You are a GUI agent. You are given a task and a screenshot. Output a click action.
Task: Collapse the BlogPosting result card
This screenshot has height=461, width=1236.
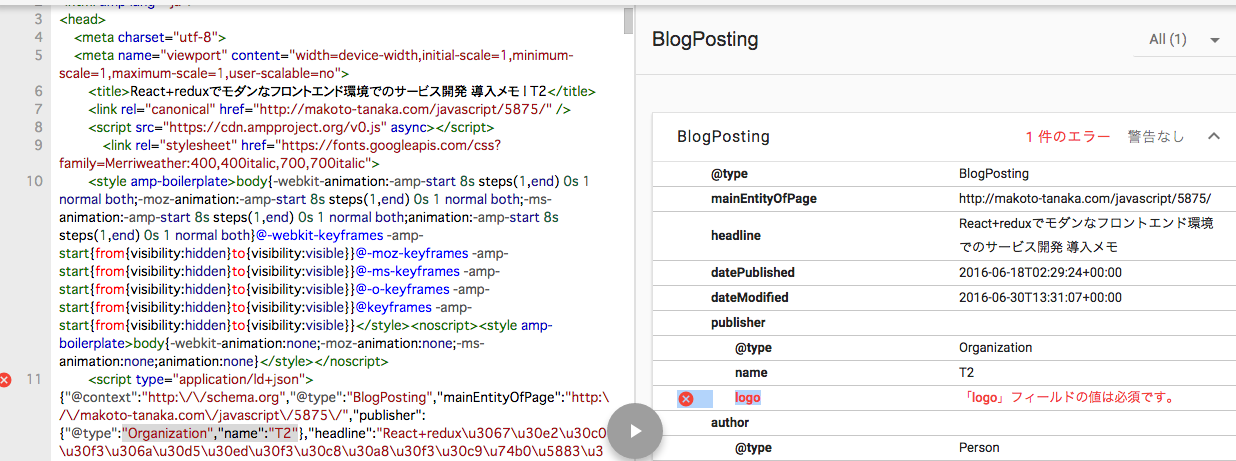tap(1214, 136)
